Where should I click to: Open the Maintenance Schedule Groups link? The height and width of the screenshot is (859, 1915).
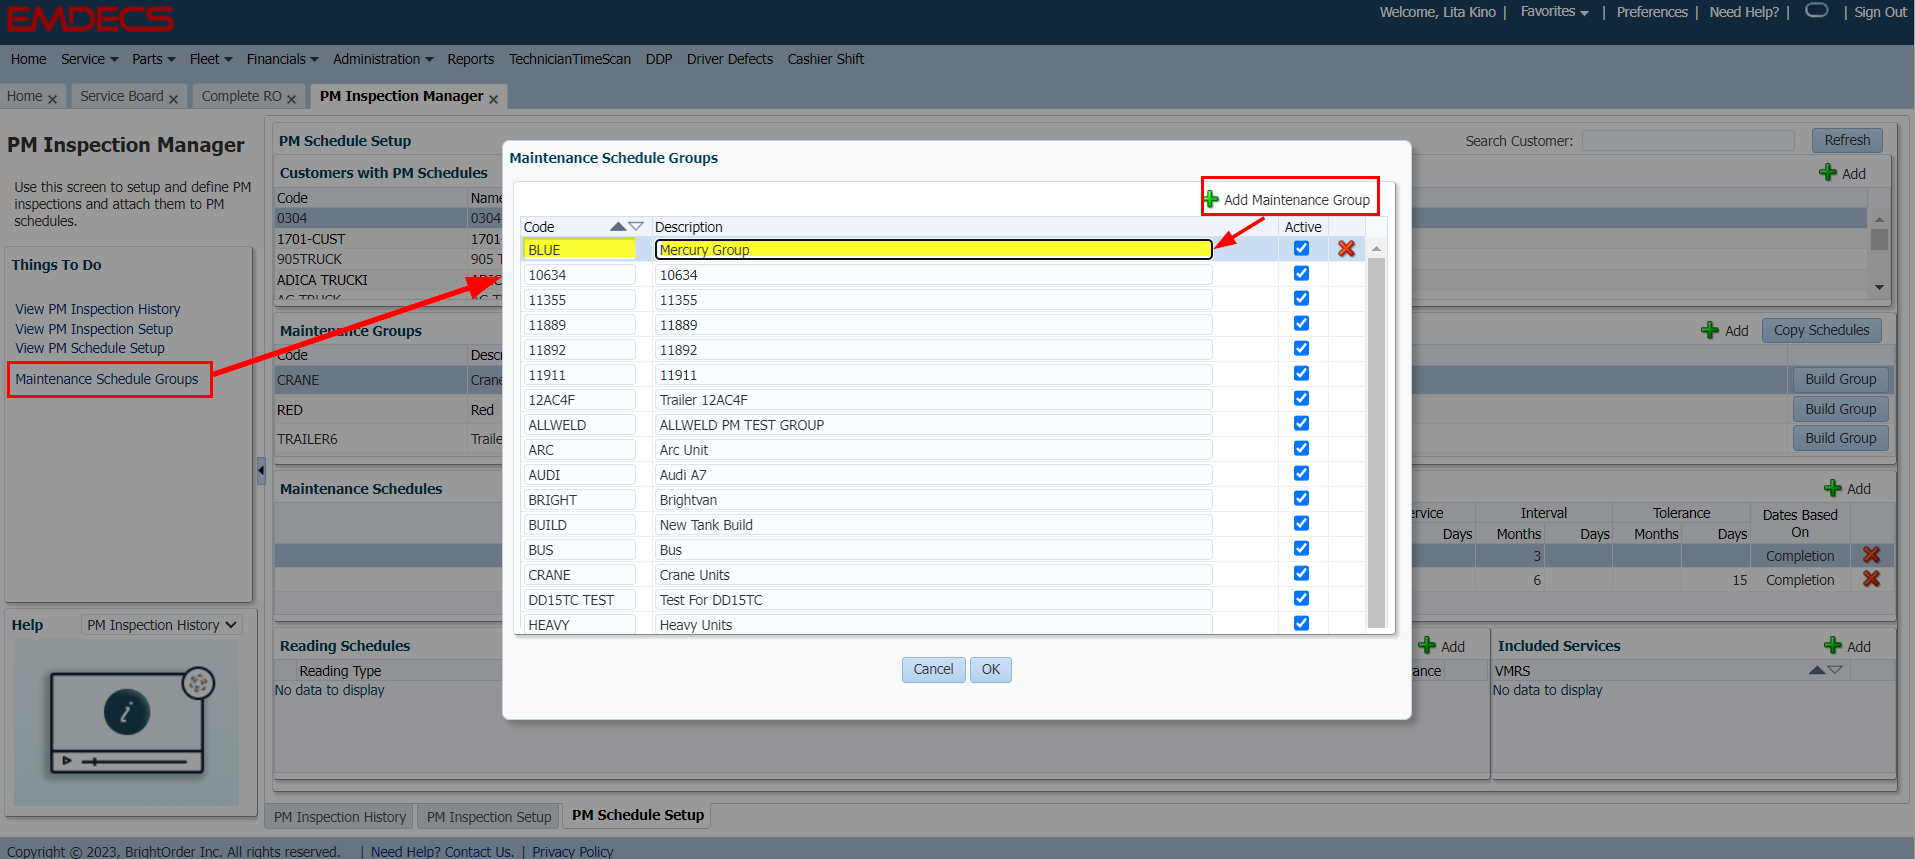point(107,379)
